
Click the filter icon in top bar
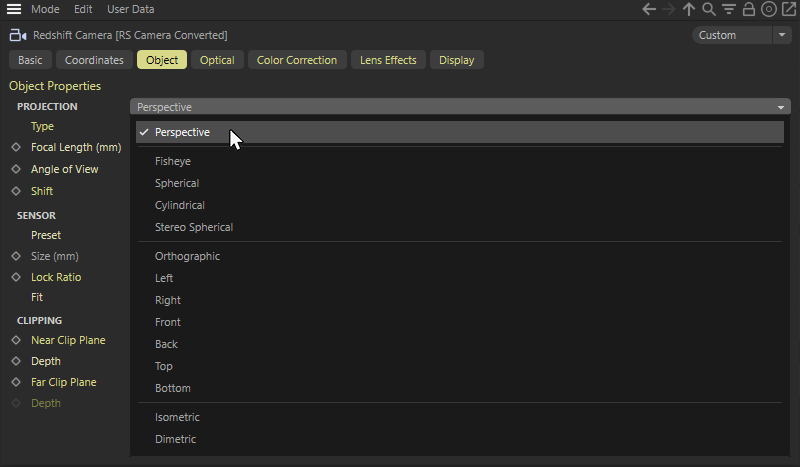[x=729, y=9]
